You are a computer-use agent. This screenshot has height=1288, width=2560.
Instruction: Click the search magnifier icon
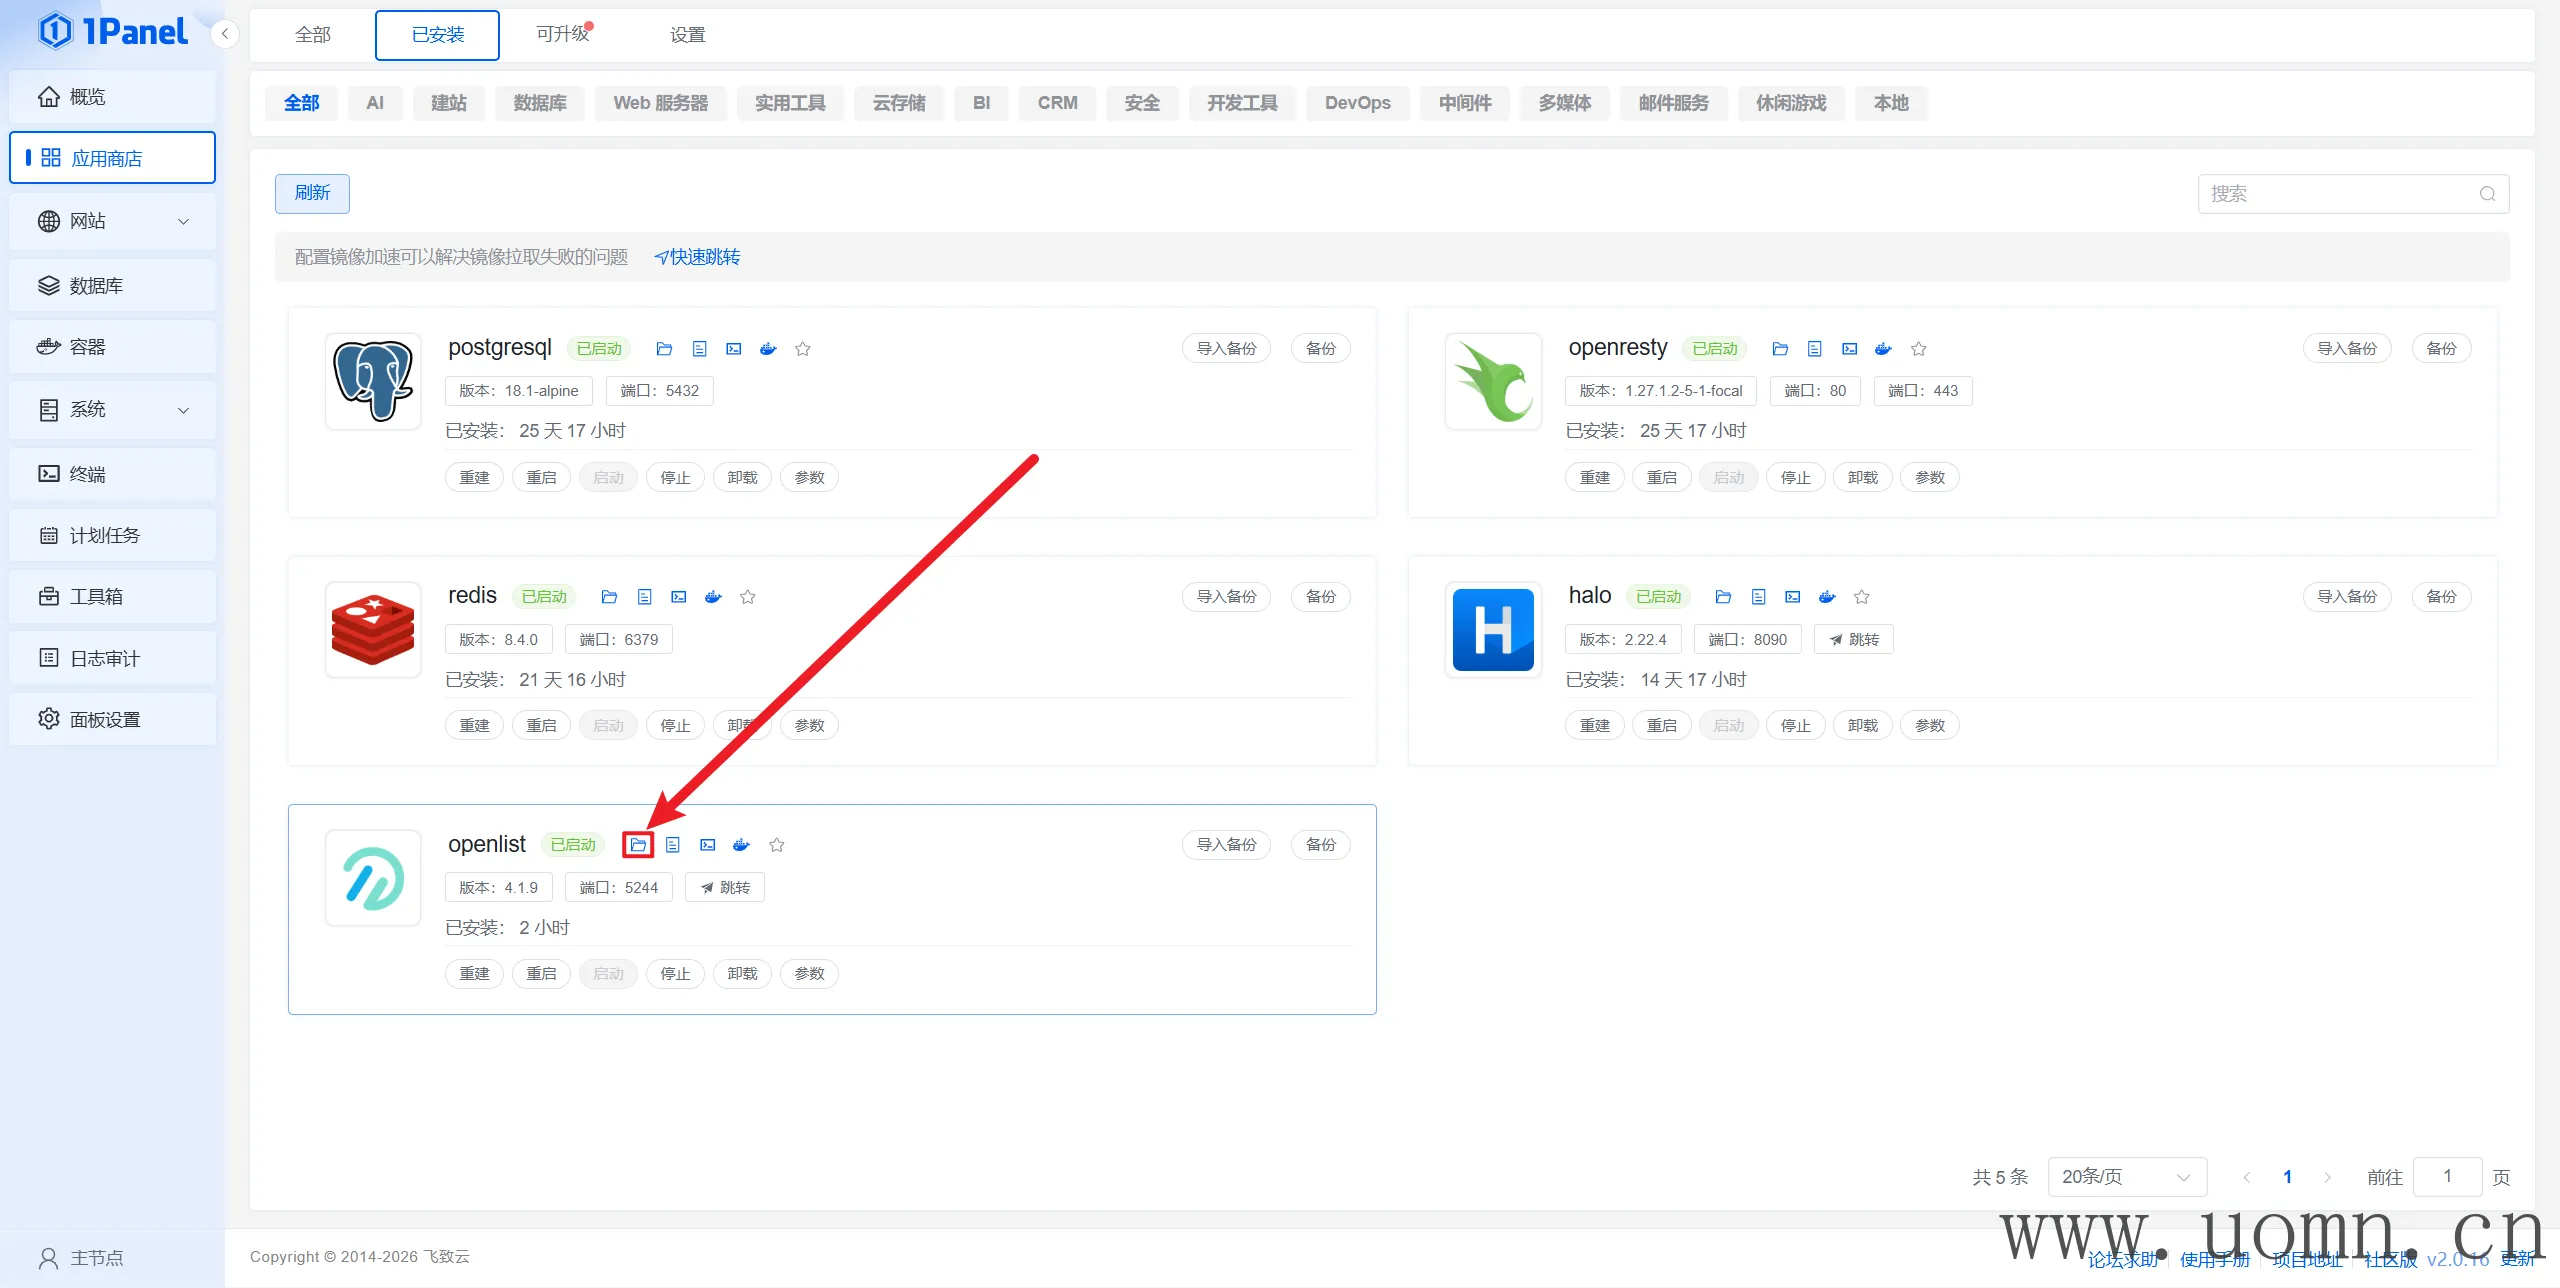coord(2487,194)
